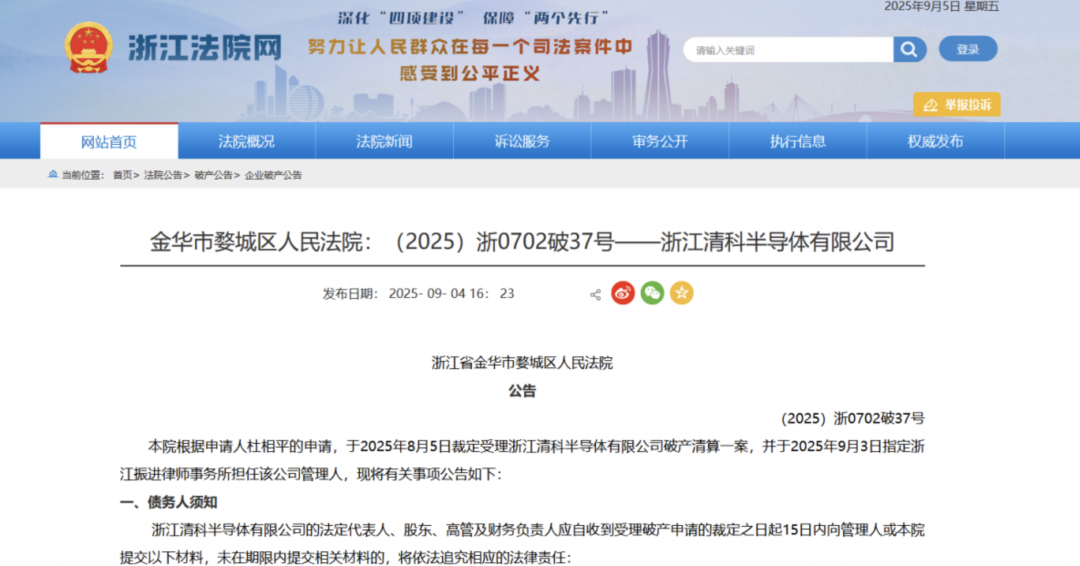Screen dimensions: 1080x566
Task: Share to QQ Zone star icon
Action: (681, 293)
